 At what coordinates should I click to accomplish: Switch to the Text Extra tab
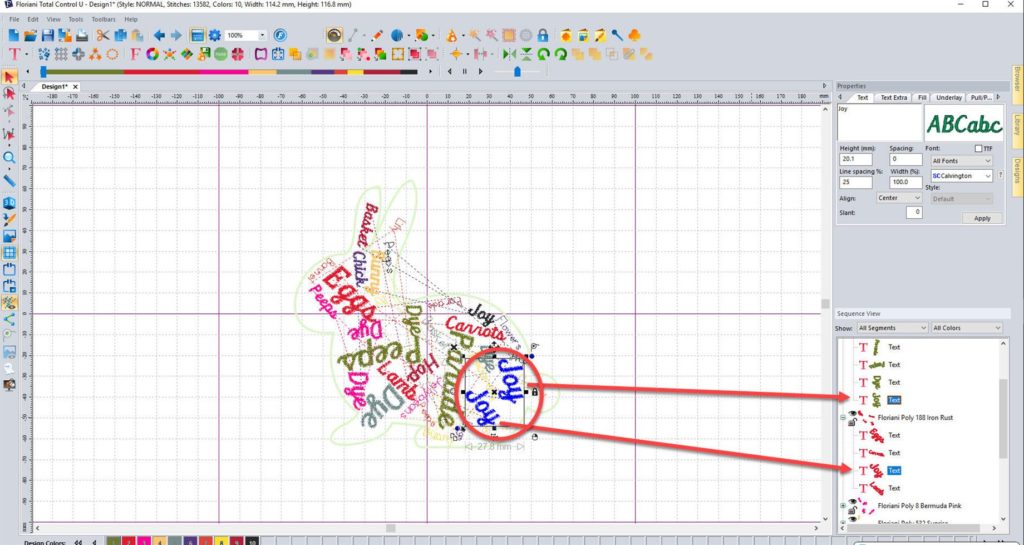point(893,97)
